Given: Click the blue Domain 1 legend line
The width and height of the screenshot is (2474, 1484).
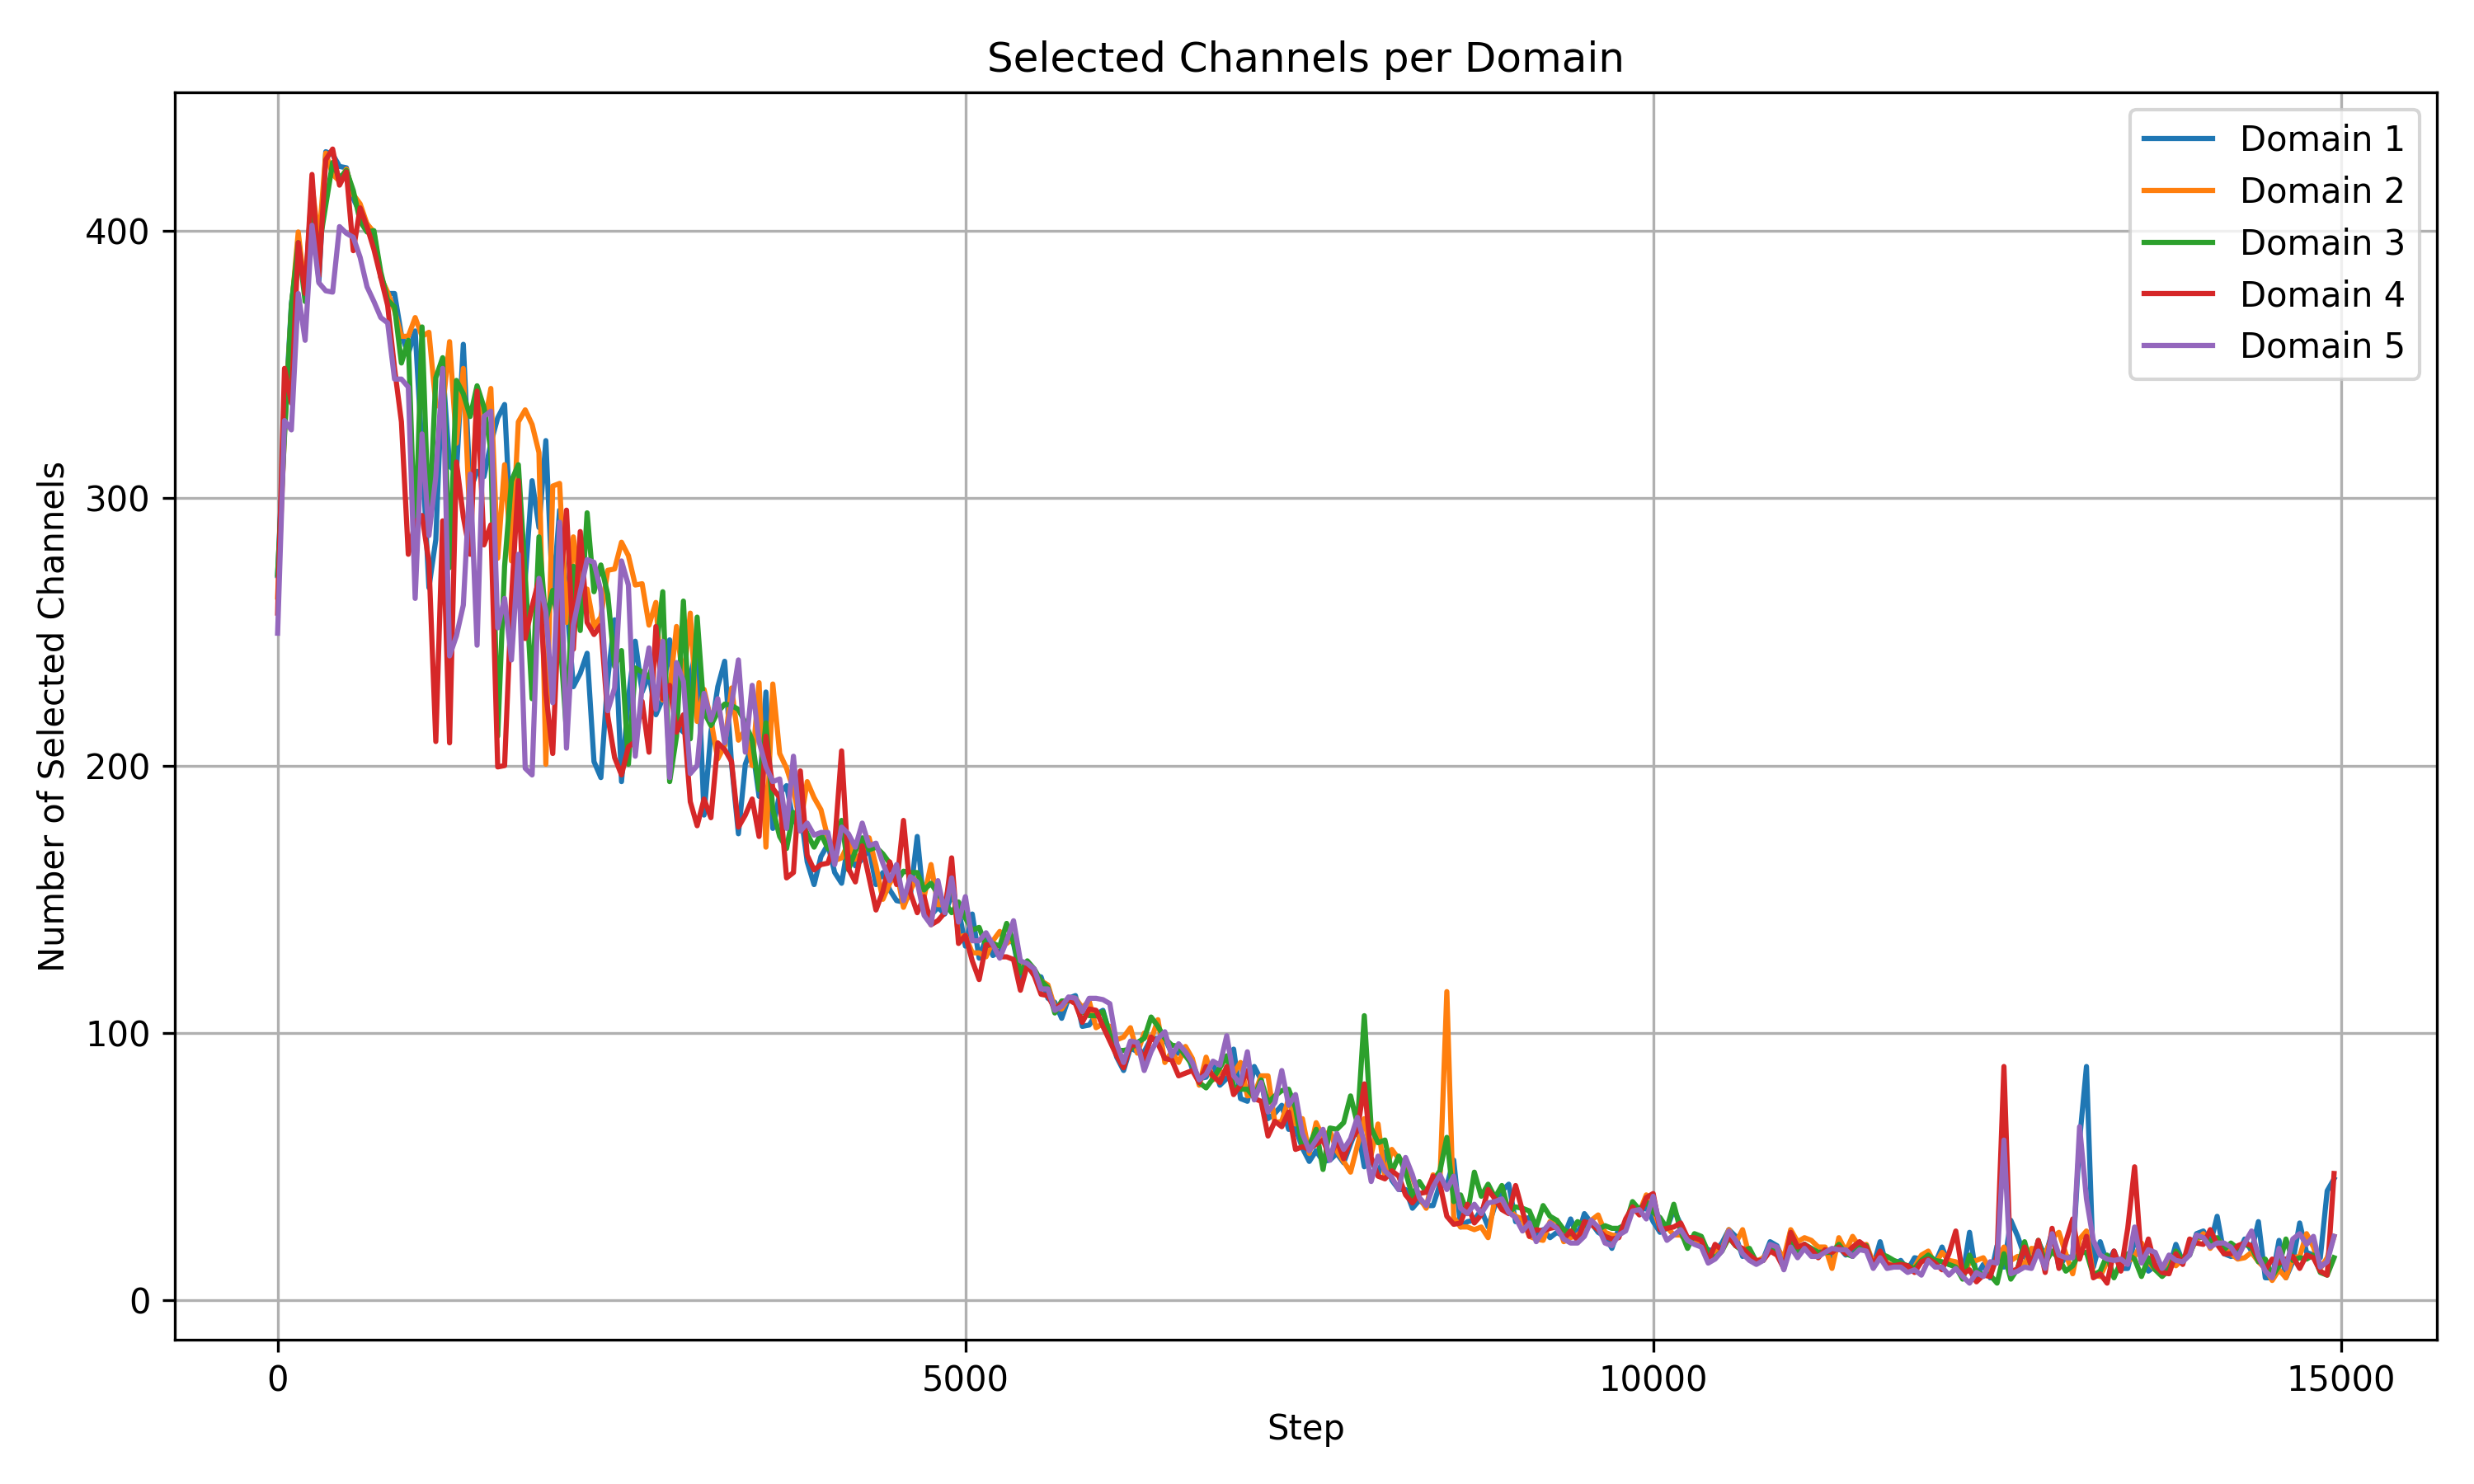Looking at the screenshot, I should point(2178,139).
